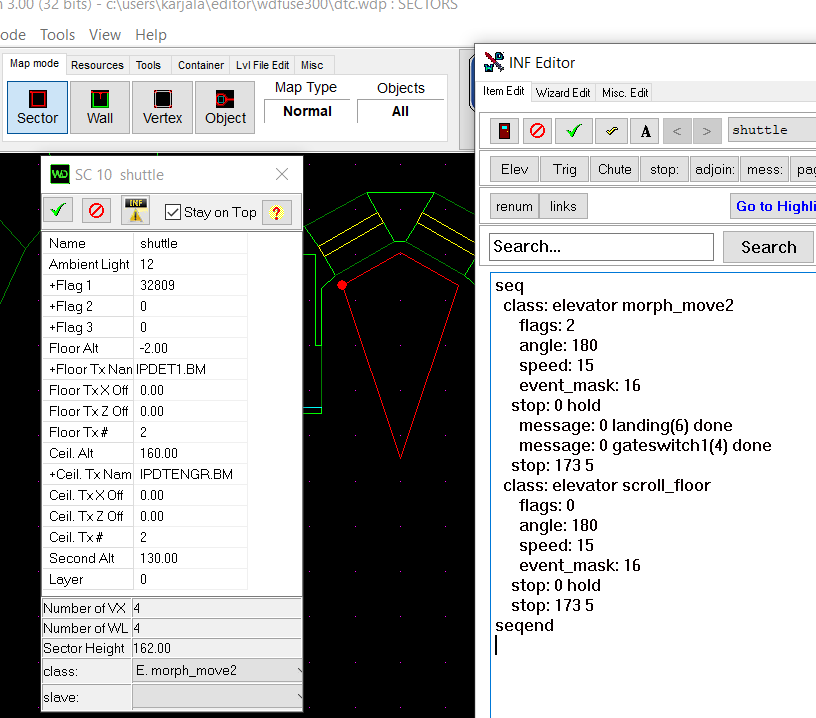Click small yellow checkmark in INF Editor
The width and height of the screenshot is (816, 718).
pos(611,130)
